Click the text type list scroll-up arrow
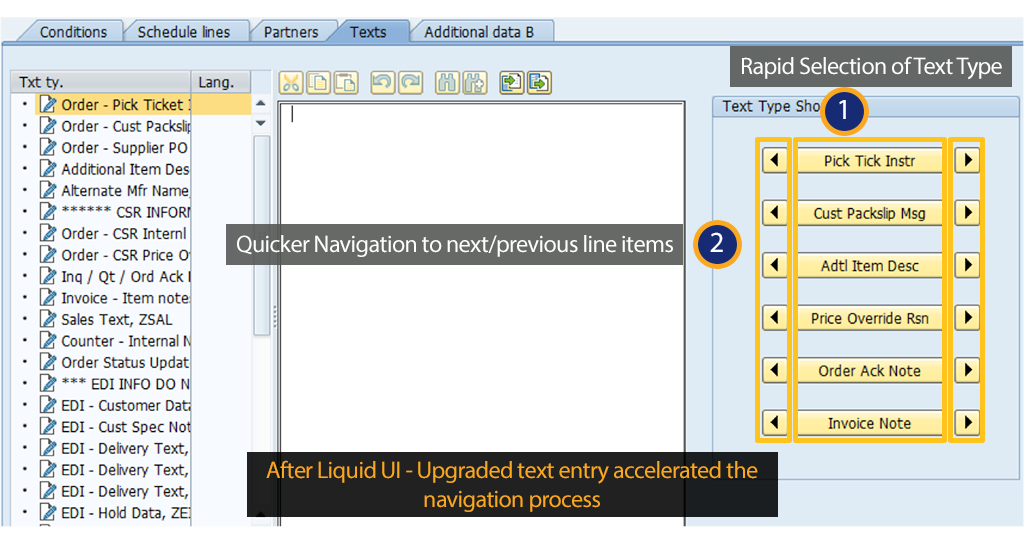The width and height of the screenshot is (1024, 534). click(x=261, y=104)
